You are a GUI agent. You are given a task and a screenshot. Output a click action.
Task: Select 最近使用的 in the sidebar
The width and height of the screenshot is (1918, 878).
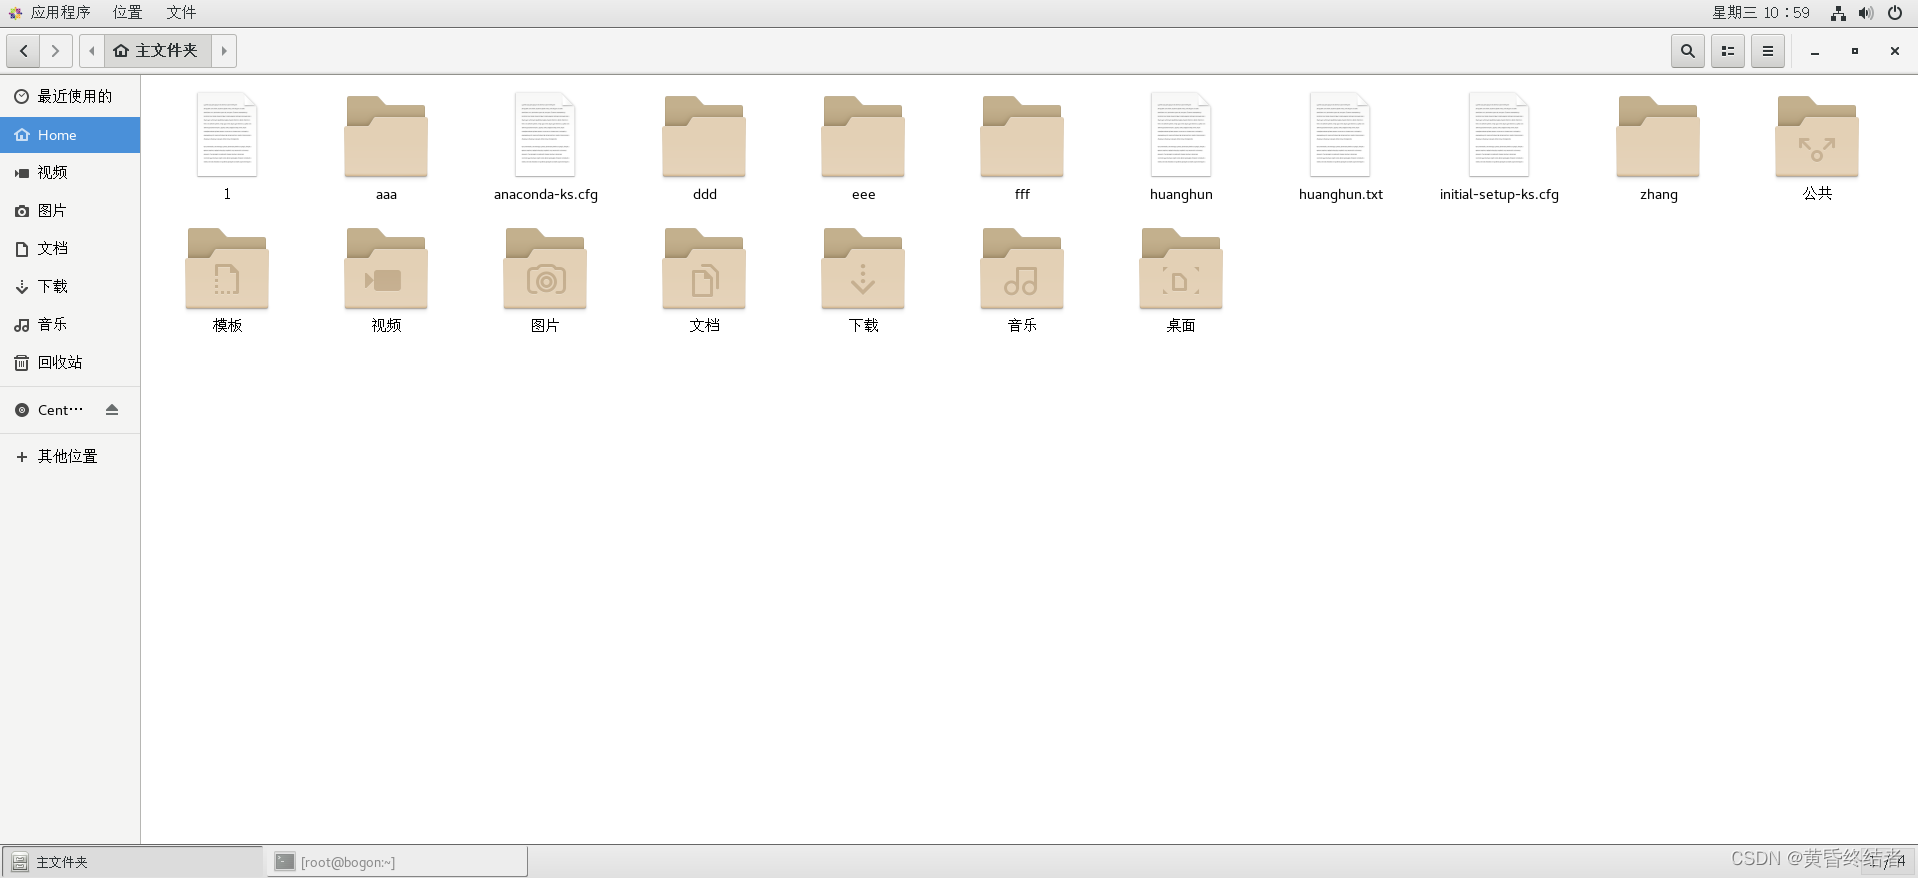pos(70,96)
